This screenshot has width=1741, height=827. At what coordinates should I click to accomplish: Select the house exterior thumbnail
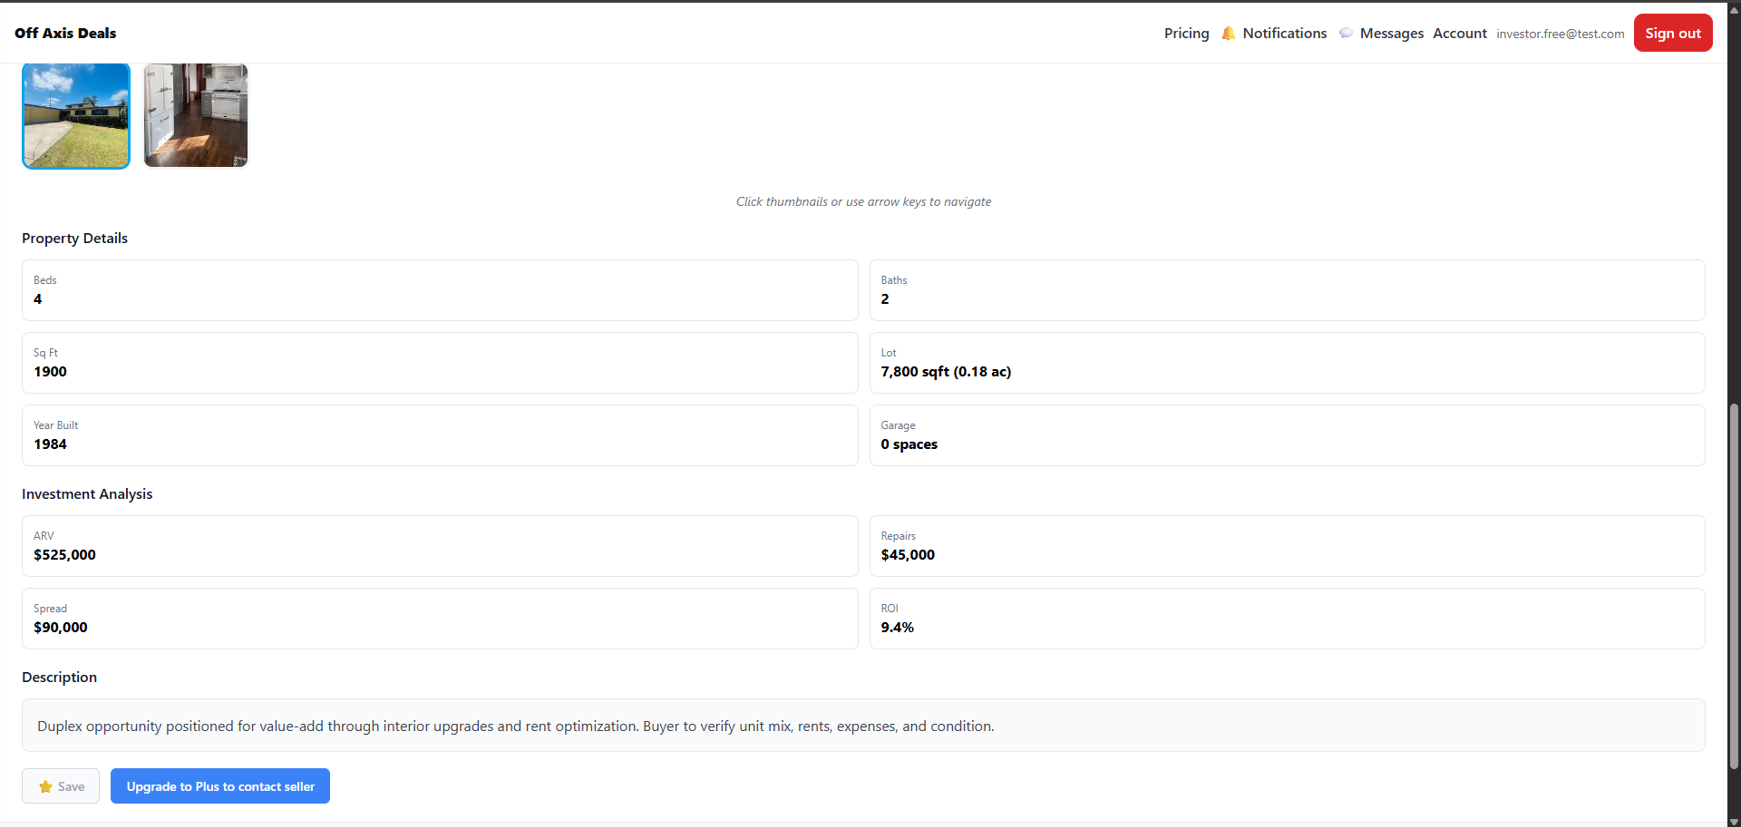pyautogui.click(x=76, y=116)
